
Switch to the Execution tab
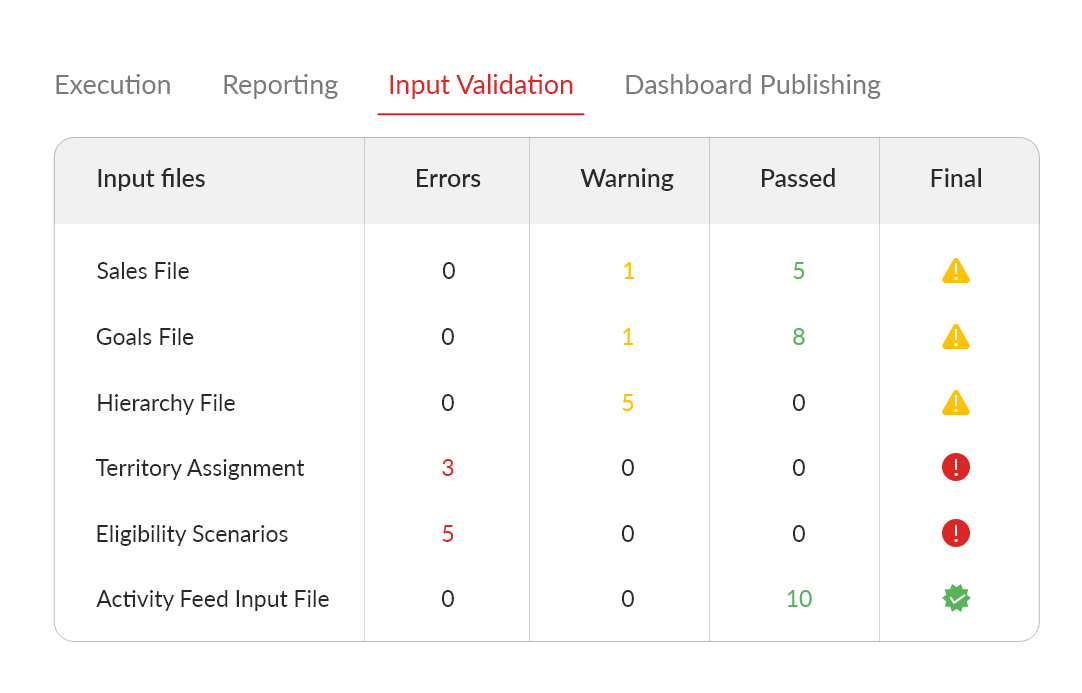pos(112,85)
